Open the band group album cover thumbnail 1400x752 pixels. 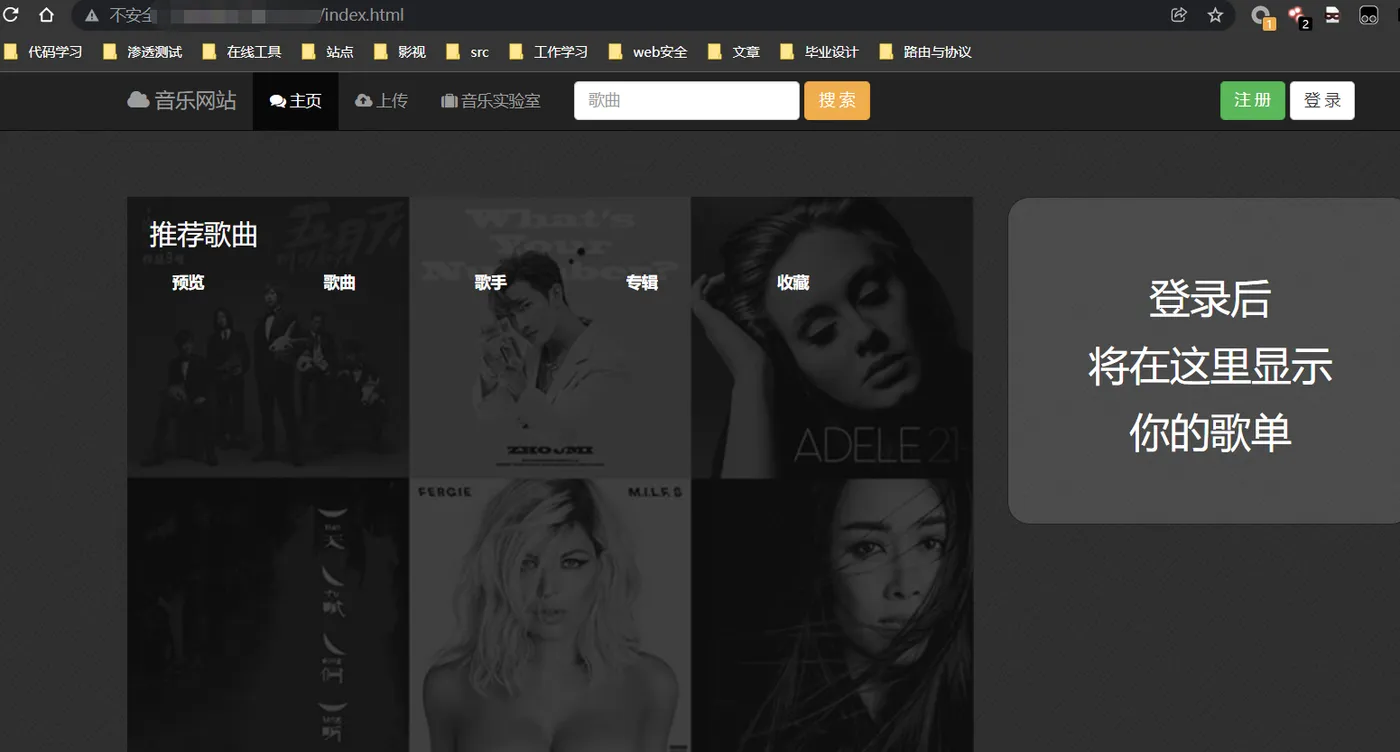pos(268,337)
